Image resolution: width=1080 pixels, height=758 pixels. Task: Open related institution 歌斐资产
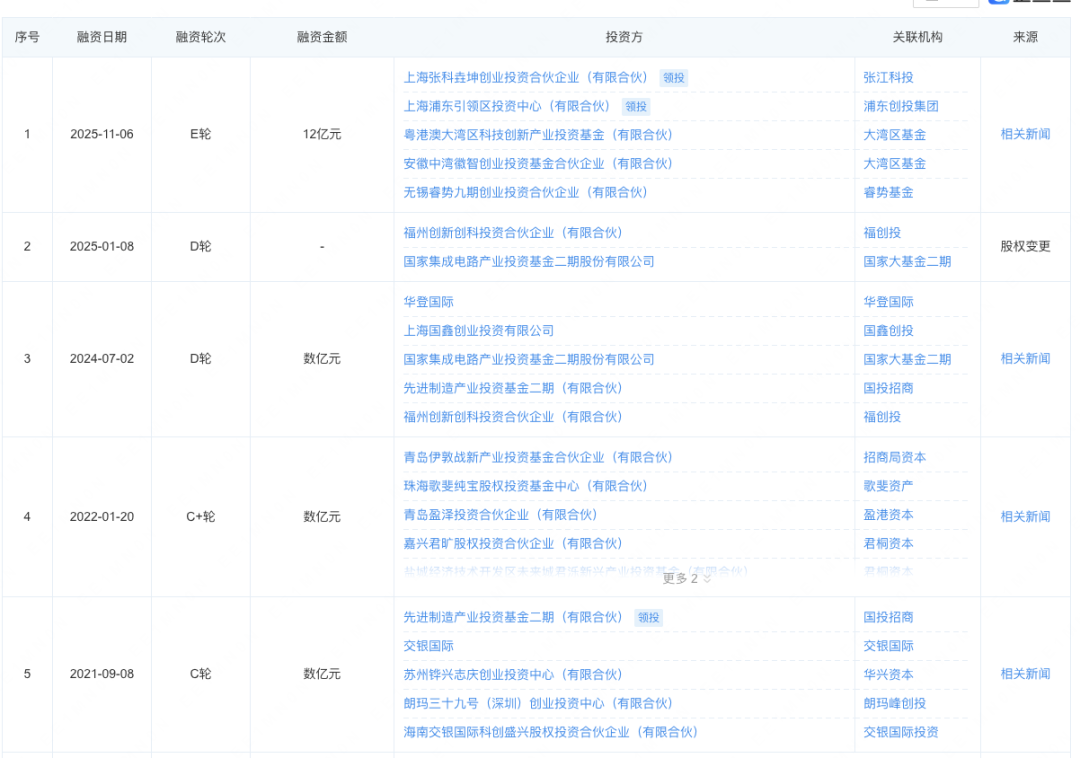[889, 486]
